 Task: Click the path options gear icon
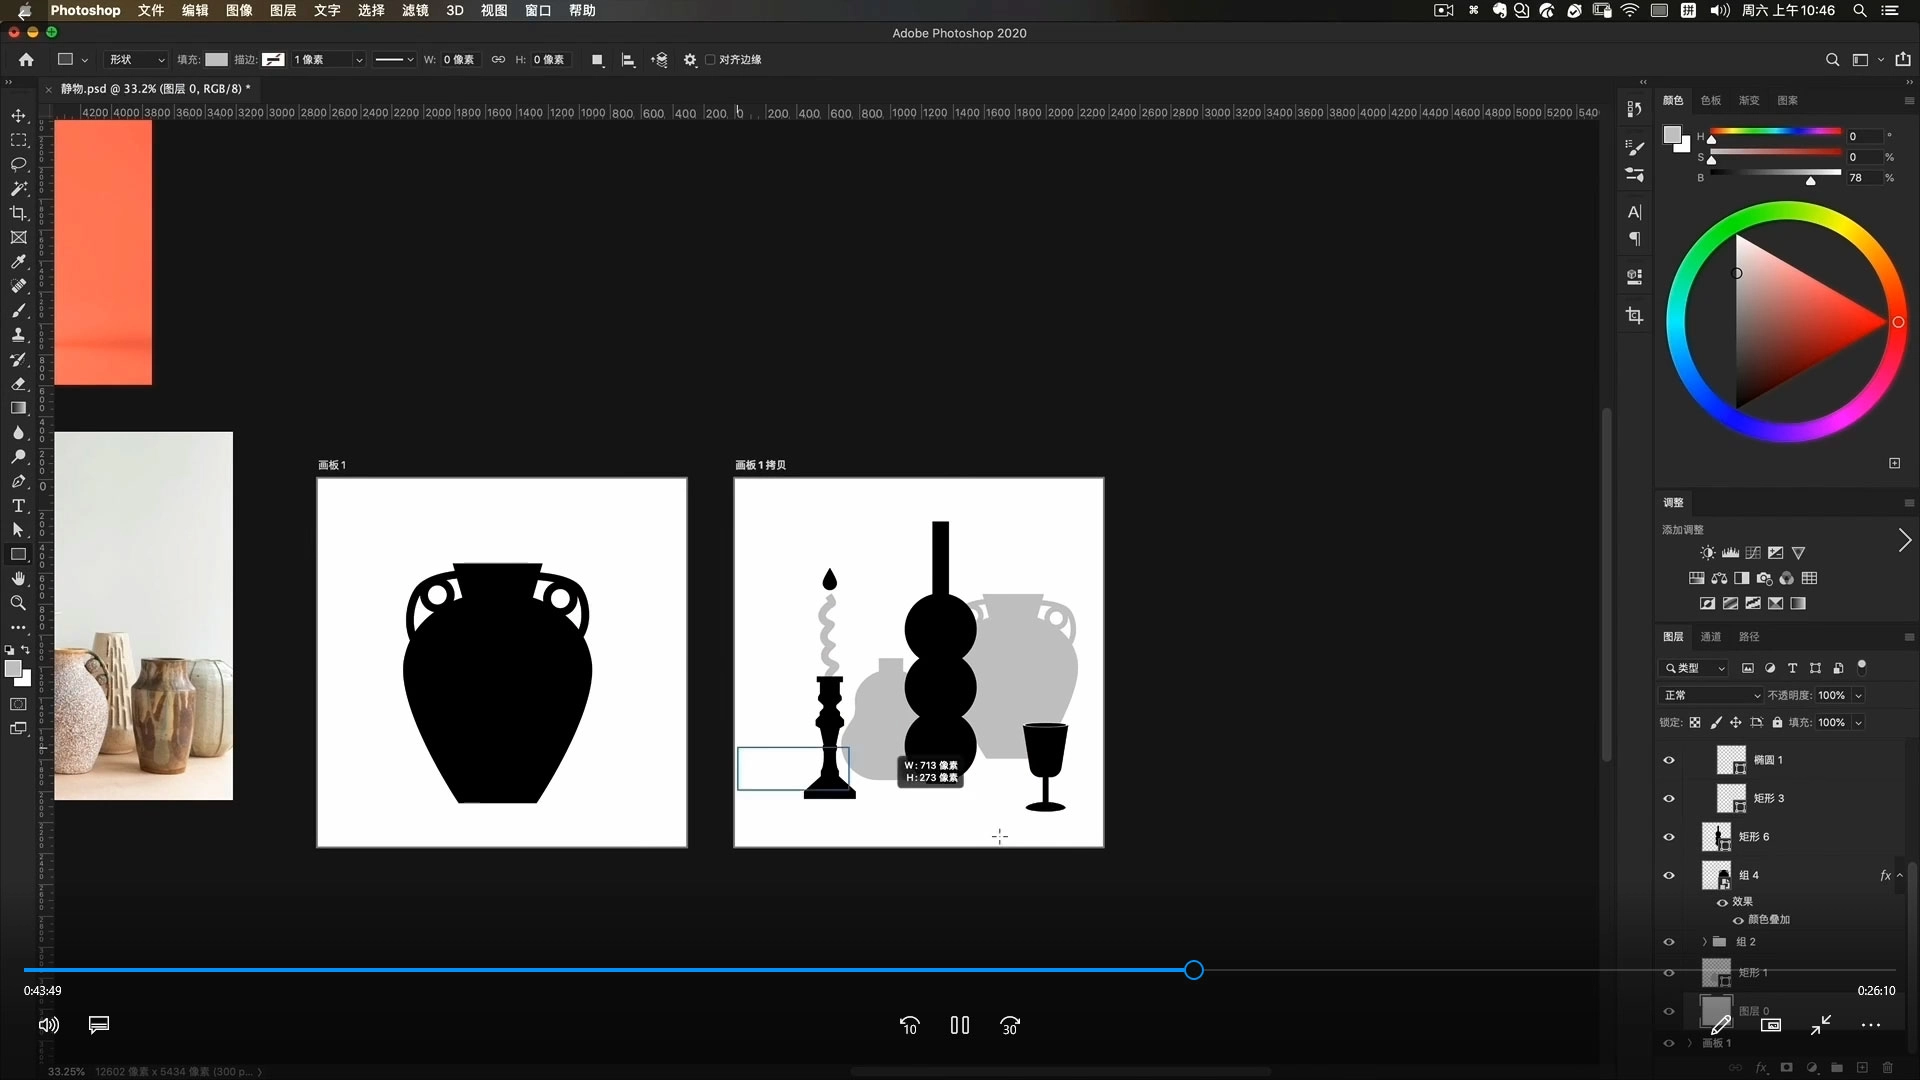tap(690, 60)
